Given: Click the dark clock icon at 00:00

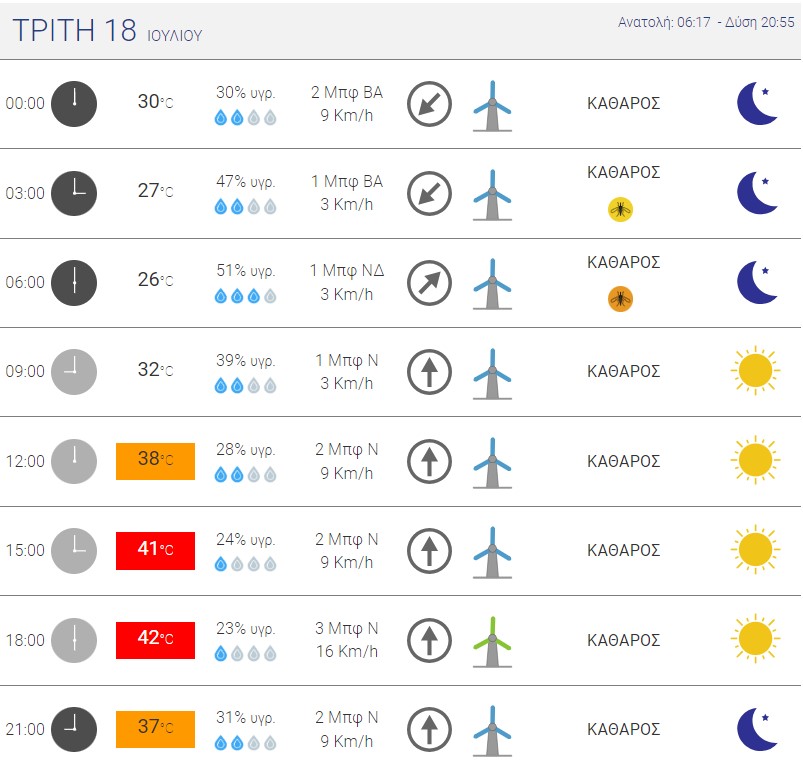Looking at the screenshot, I should click(74, 104).
